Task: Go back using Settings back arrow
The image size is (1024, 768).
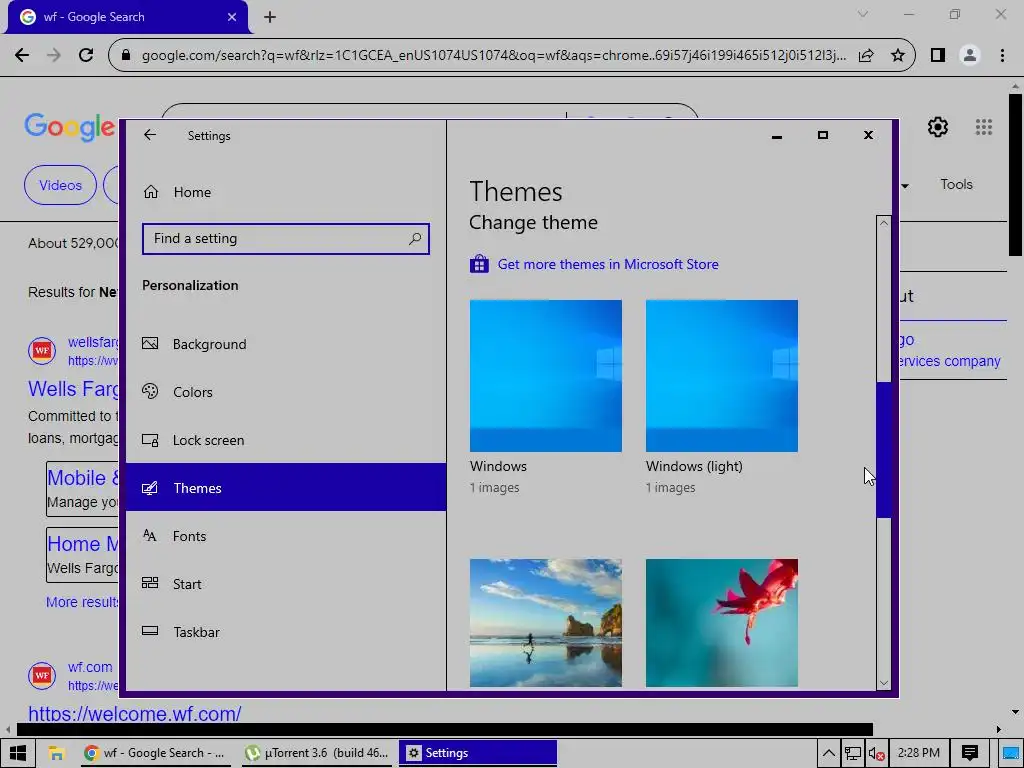Action: tap(150, 135)
